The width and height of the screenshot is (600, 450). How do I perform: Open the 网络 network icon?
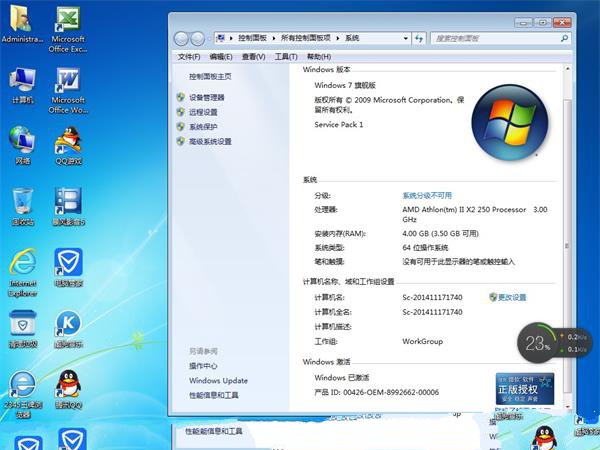23,145
